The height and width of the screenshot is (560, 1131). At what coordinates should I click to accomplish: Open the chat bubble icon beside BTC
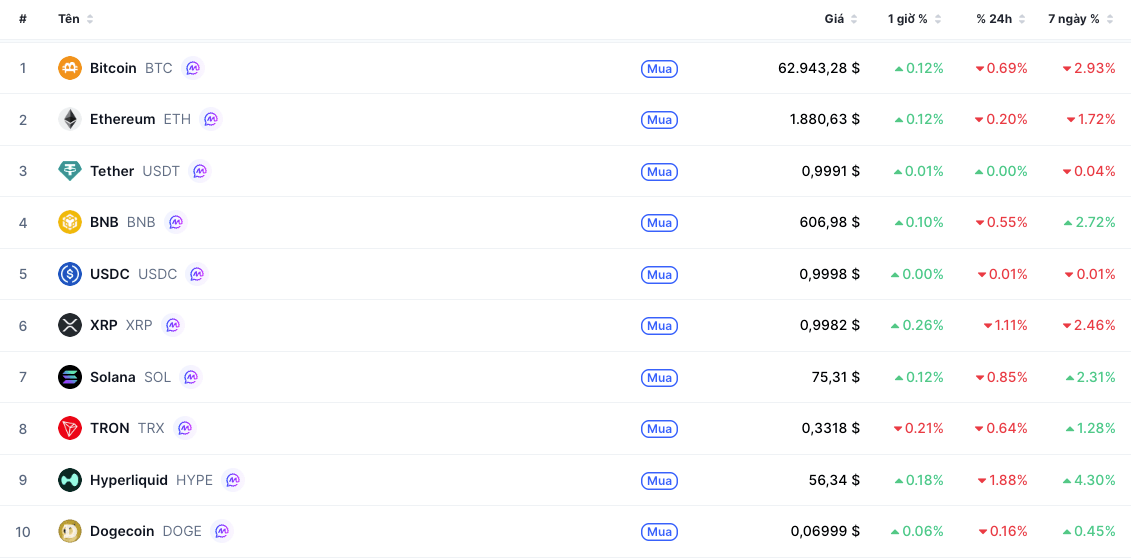tap(193, 68)
